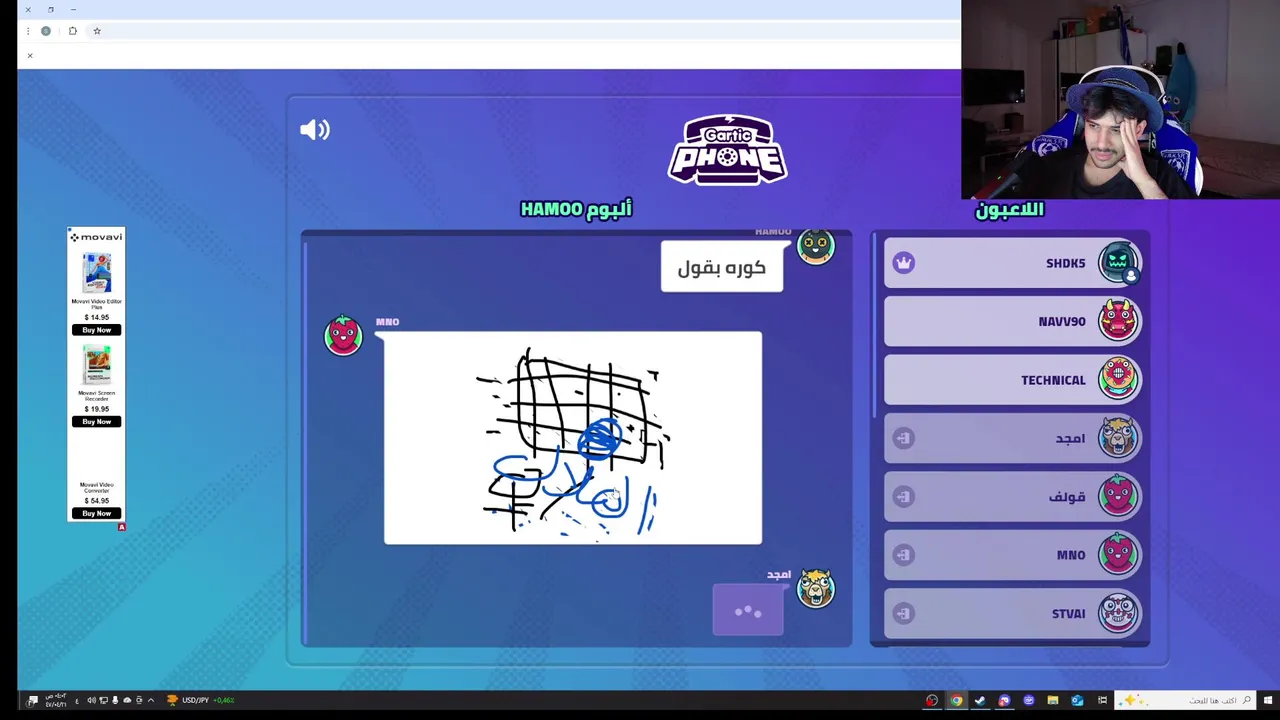Open Steam from taskbar
The width and height of the screenshot is (1280, 720).
coord(980,700)
